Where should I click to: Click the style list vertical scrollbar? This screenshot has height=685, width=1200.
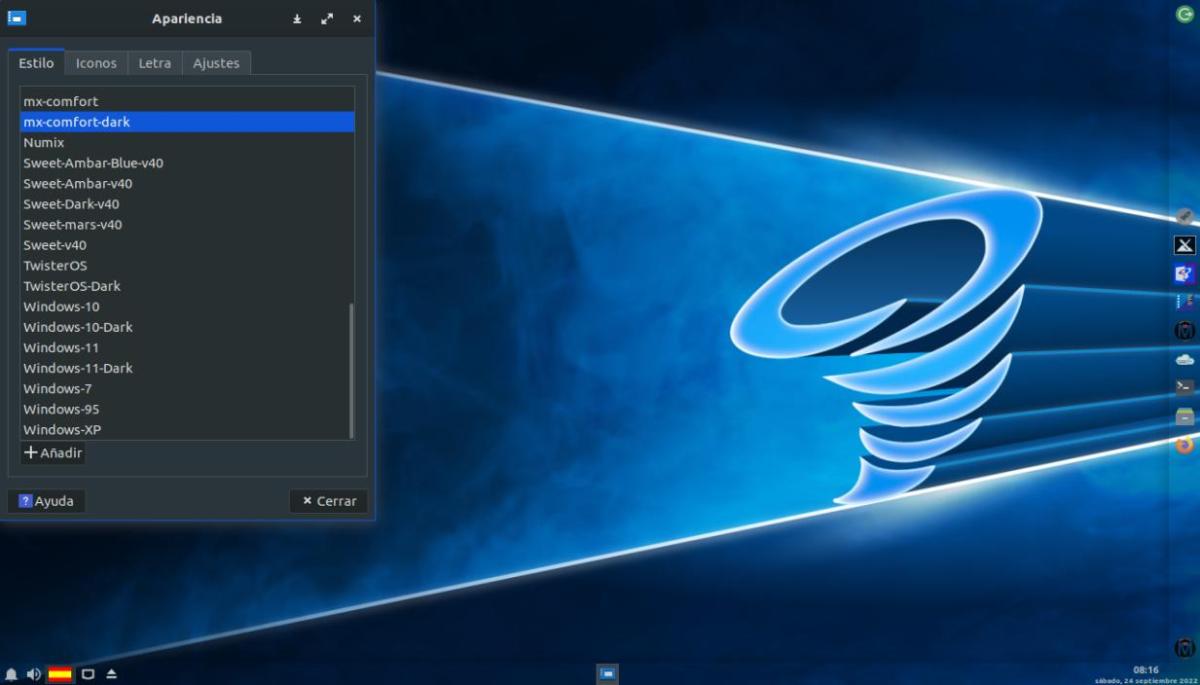click(351, 370)
